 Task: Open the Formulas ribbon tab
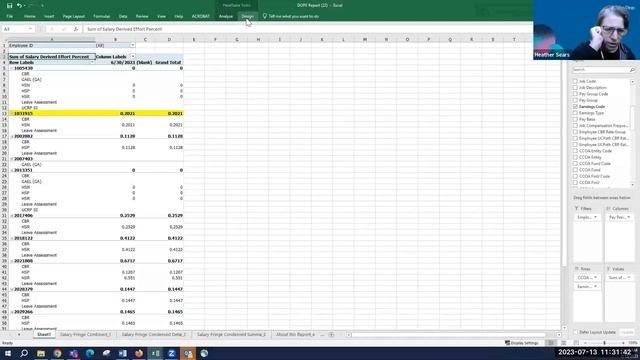click(102, 16)
